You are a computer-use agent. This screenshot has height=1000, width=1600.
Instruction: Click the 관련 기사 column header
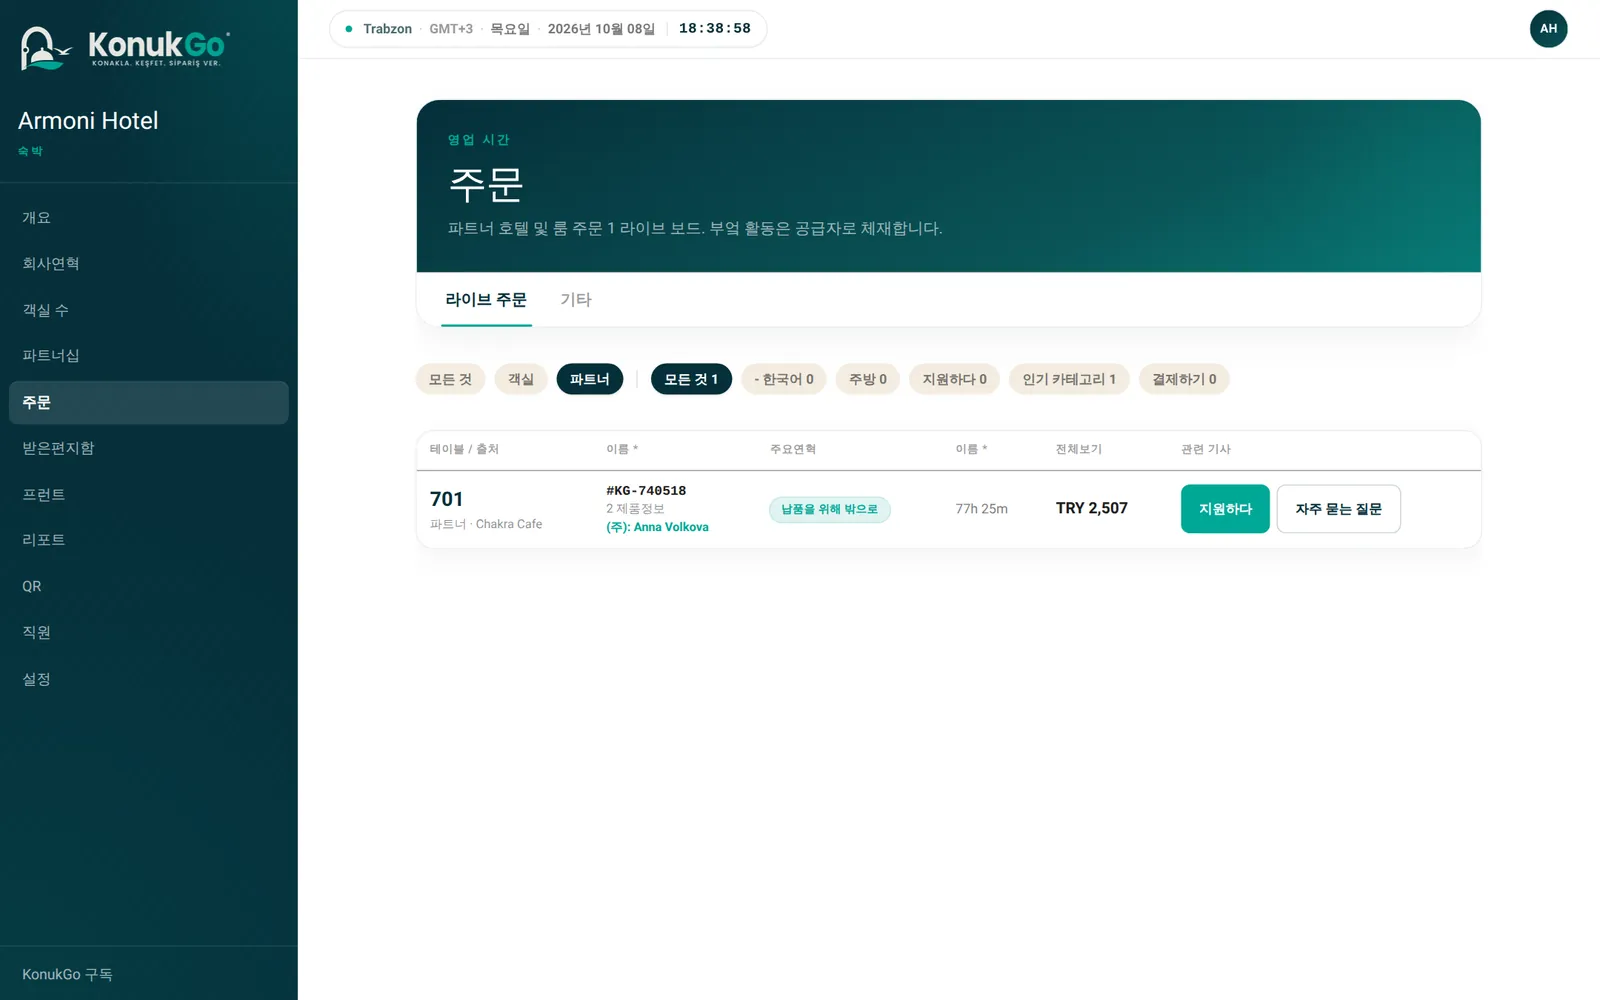pos(1206,449)
